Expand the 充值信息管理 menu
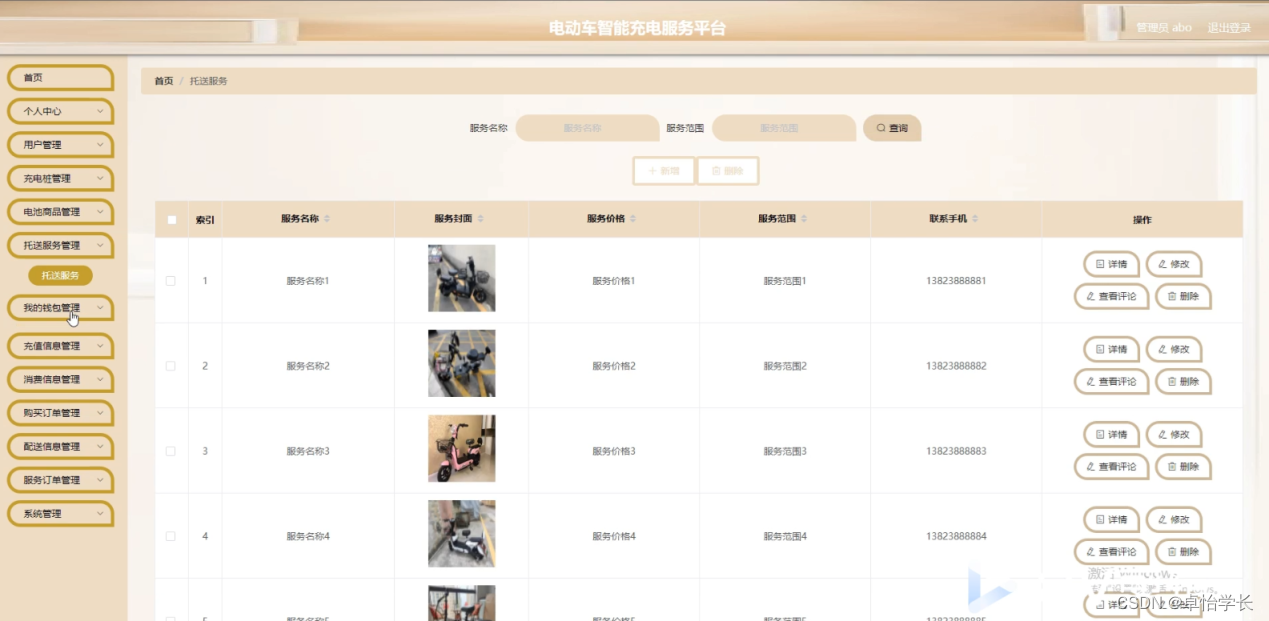The width and height of the screenshot is (1269, 621). coord(60,346)
